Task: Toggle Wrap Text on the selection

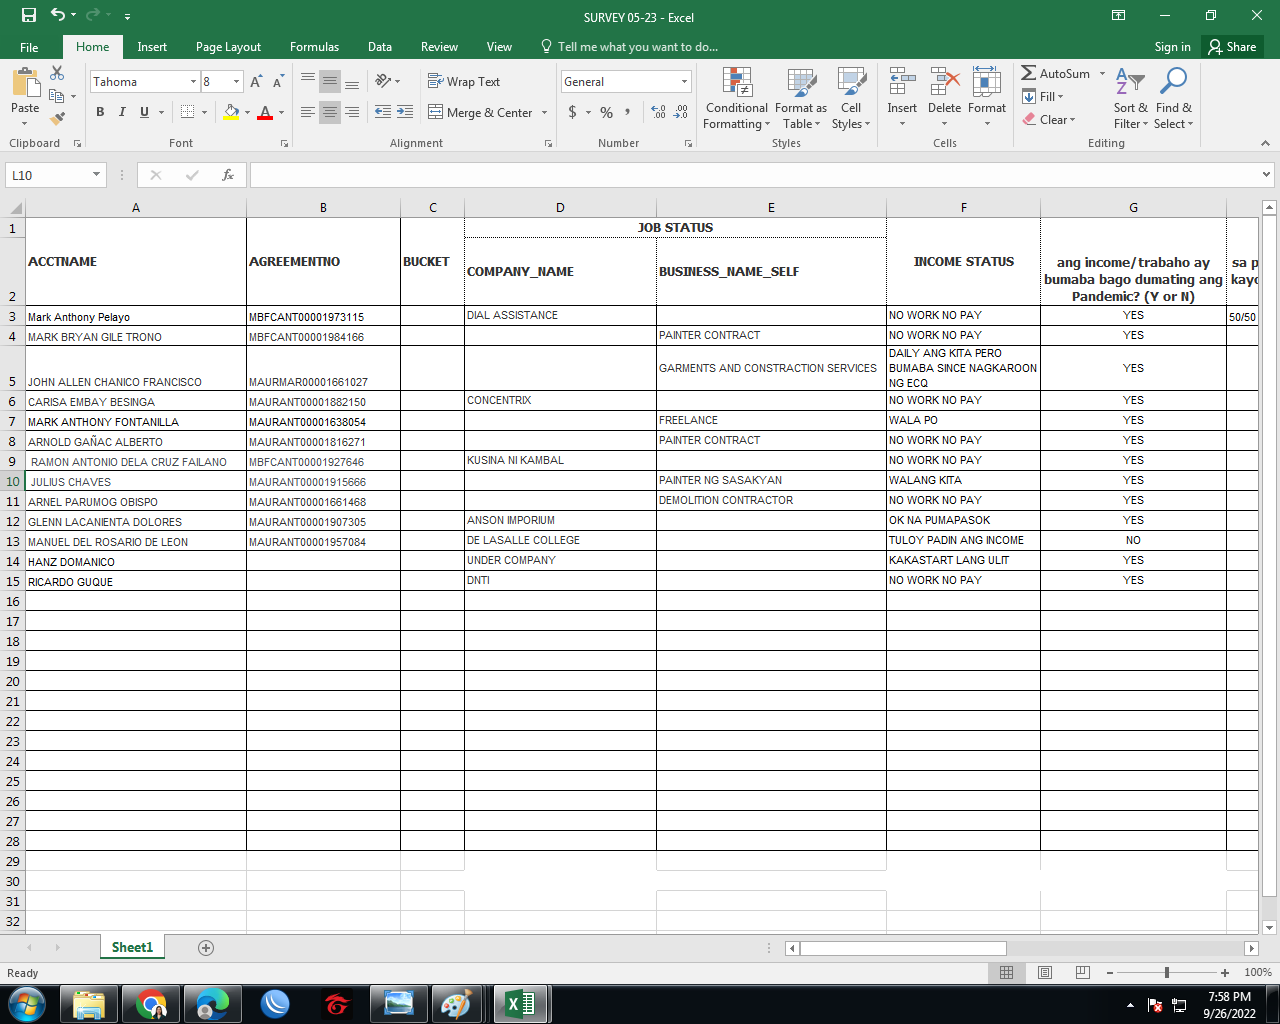Action: click(x=464, y=82)
